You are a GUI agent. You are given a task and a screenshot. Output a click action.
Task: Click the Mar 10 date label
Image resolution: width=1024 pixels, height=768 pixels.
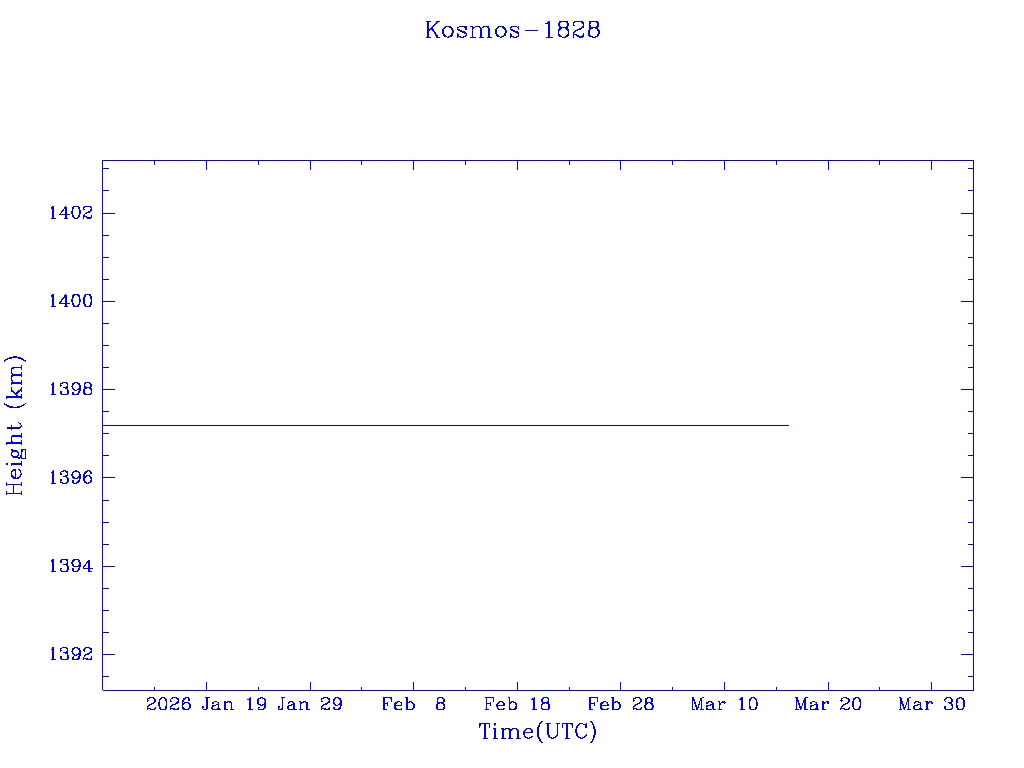click(724, 705)
